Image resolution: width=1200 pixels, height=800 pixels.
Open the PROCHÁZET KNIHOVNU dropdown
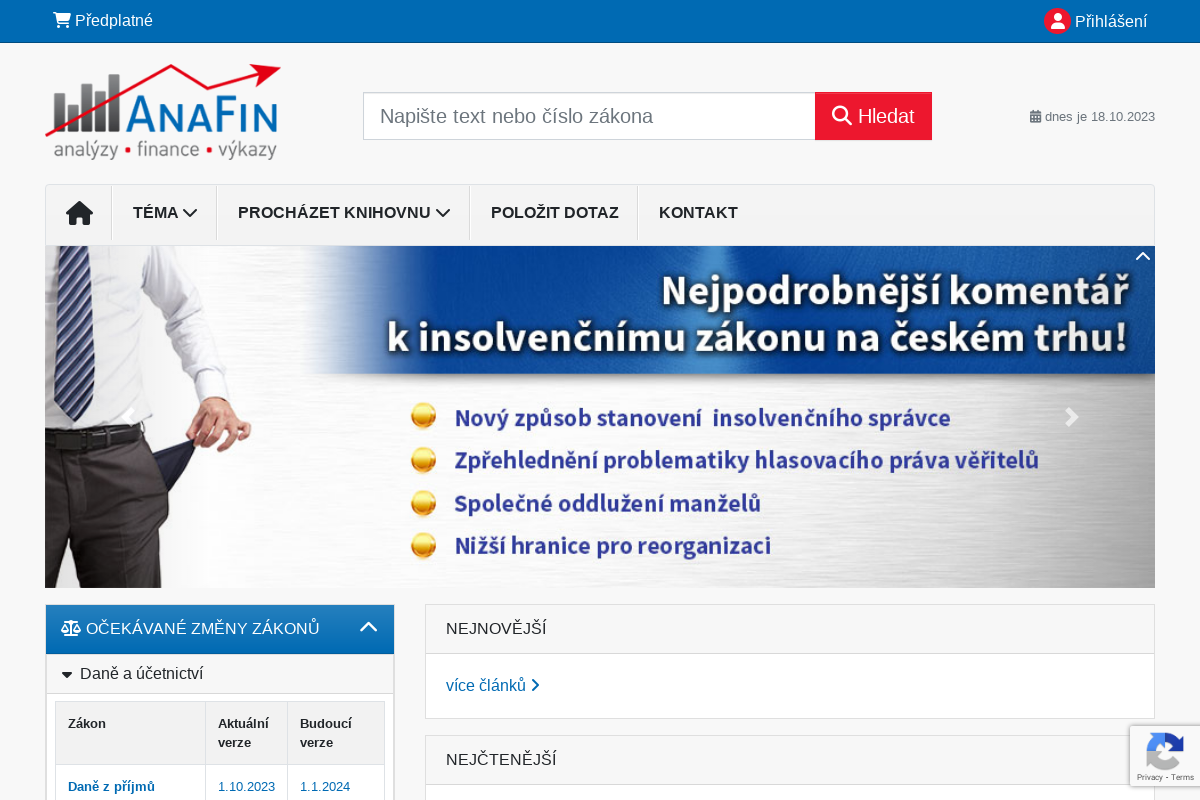(x=343, y=212)
